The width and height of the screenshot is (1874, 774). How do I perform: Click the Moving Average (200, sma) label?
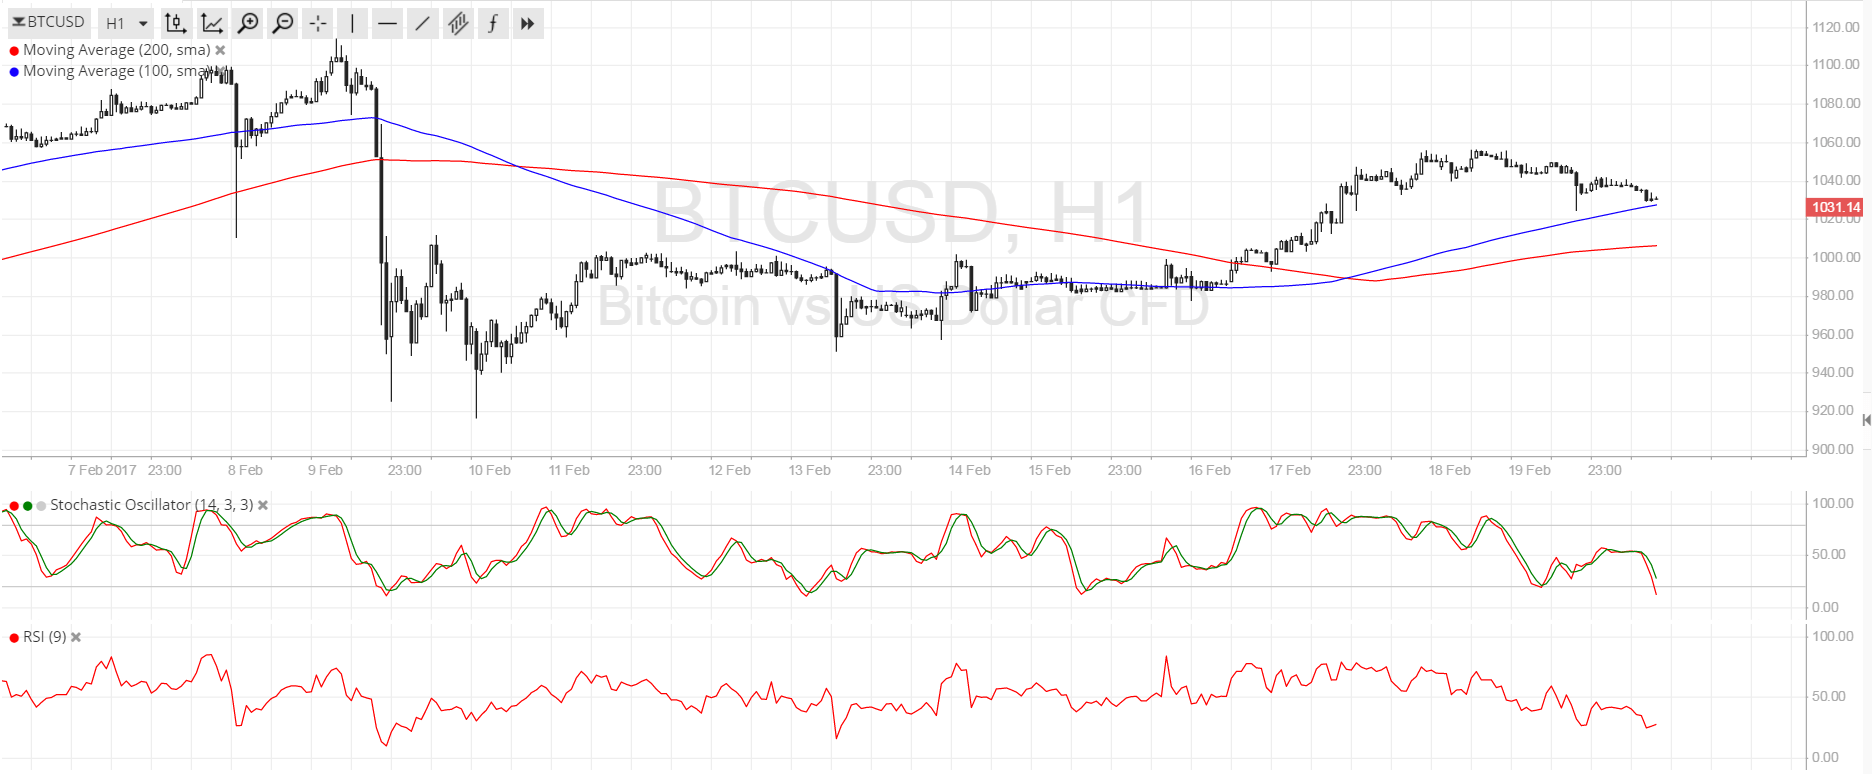coord(117,50)
